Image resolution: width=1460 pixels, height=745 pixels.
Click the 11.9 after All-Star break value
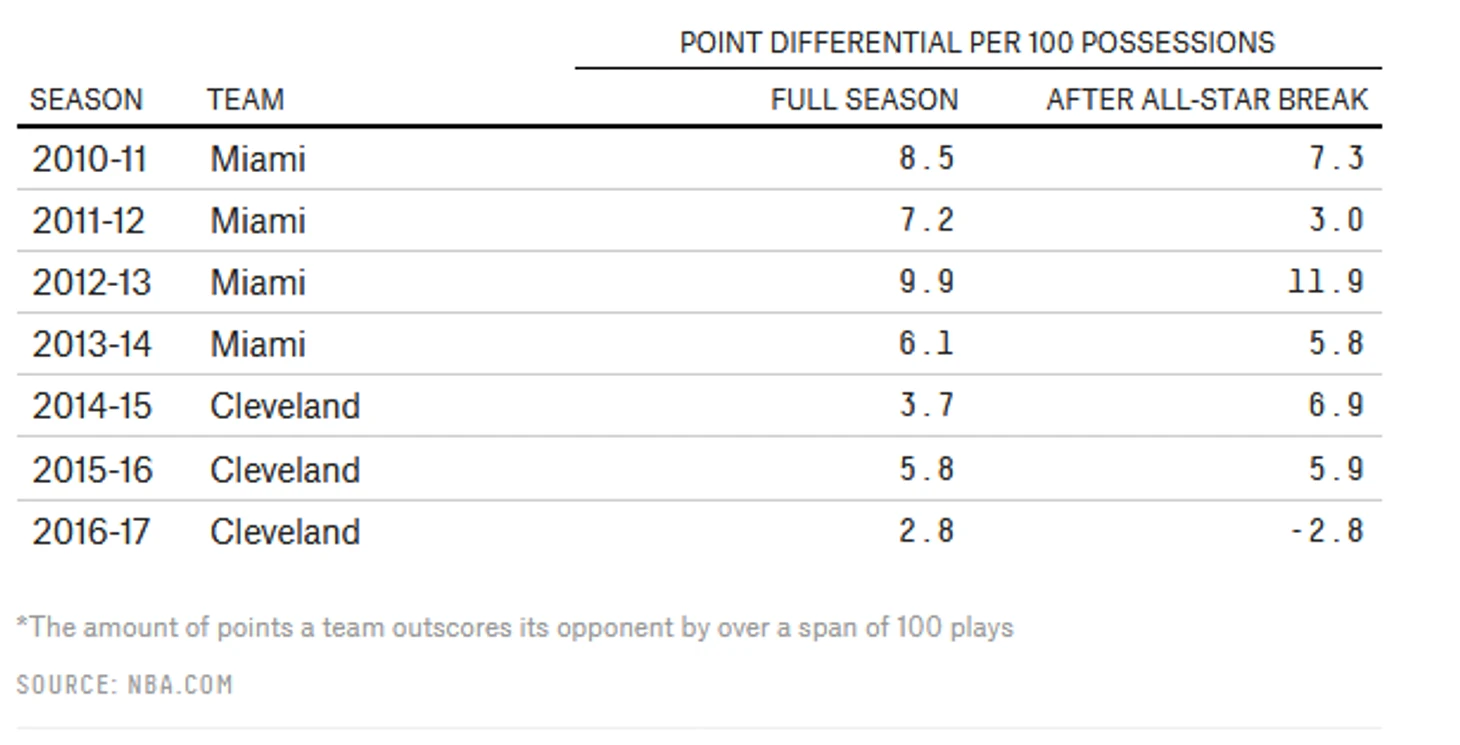tap(1326, 283)
